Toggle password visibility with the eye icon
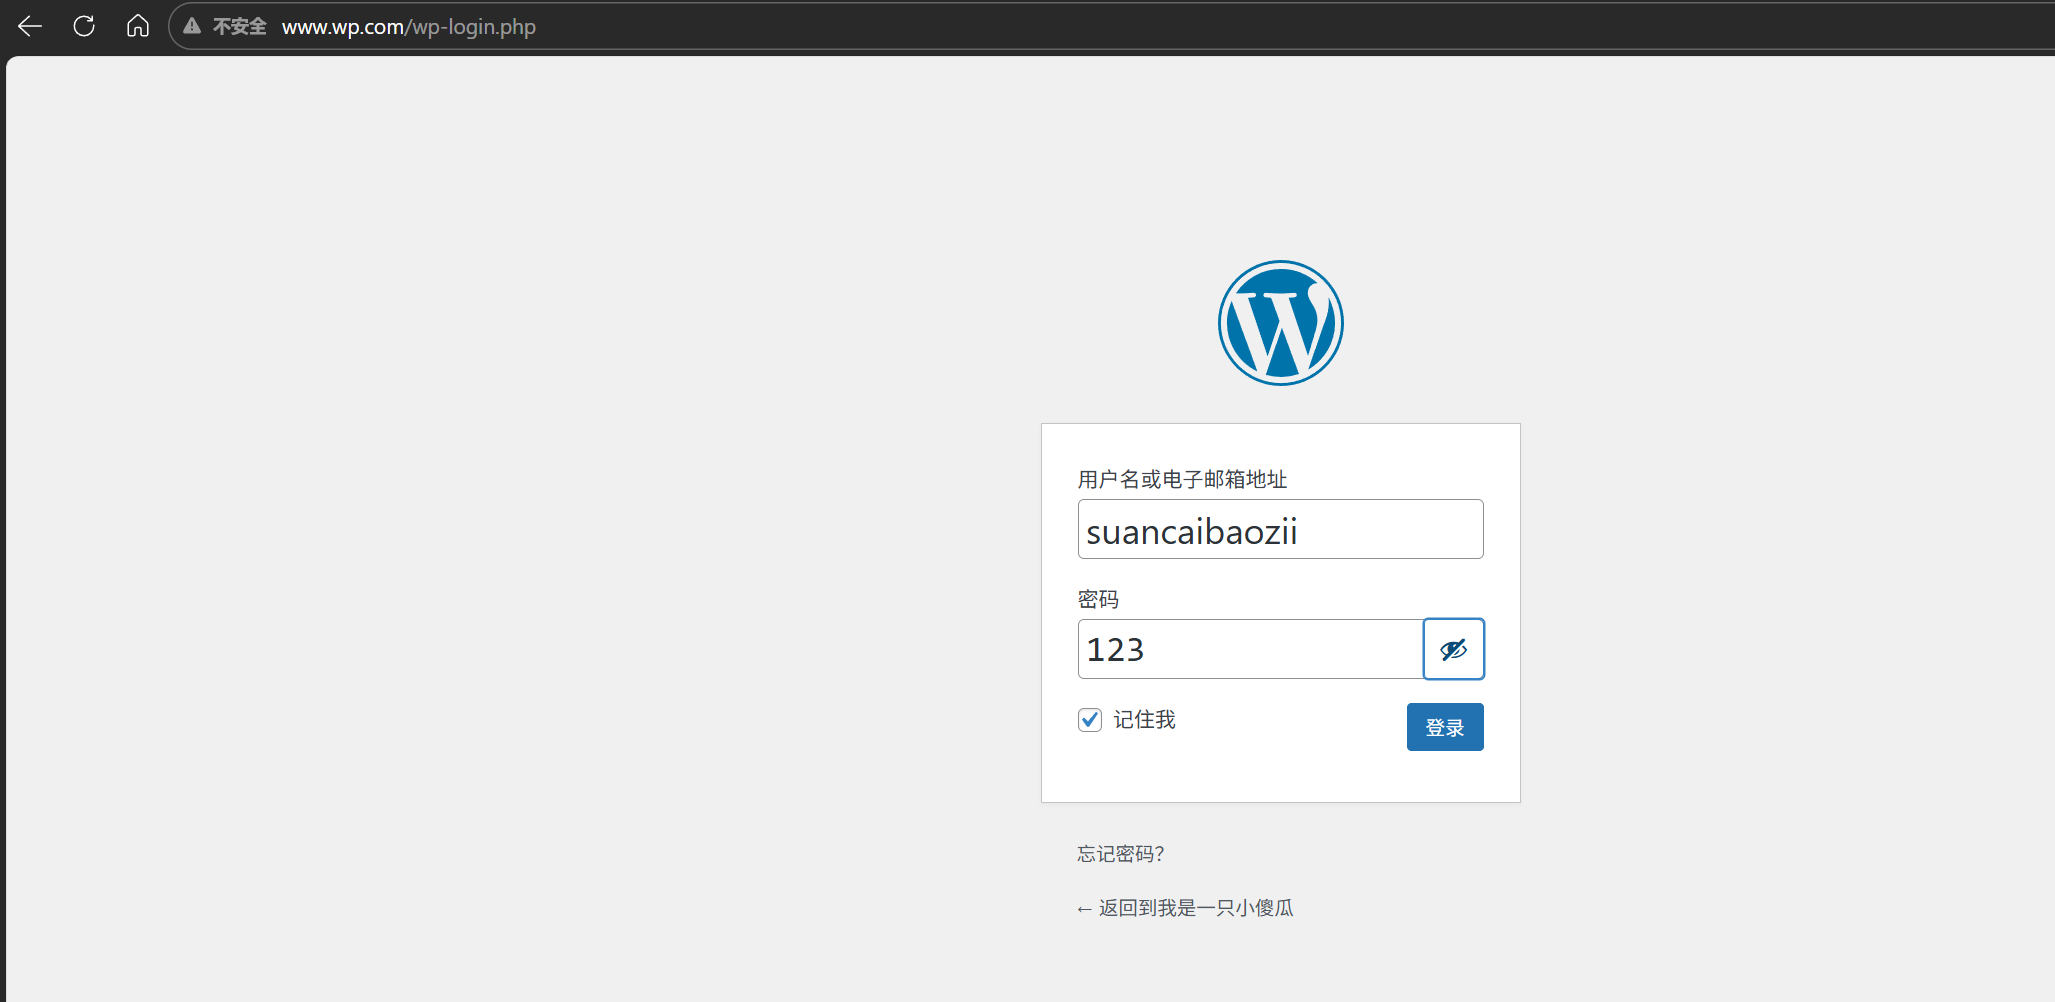Viewport: 2055px width, 1002px height. click(1453, 649)
